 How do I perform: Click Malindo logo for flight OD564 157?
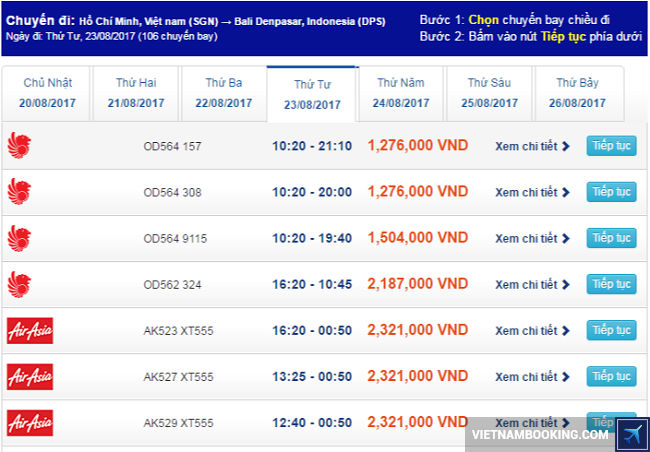19,146
